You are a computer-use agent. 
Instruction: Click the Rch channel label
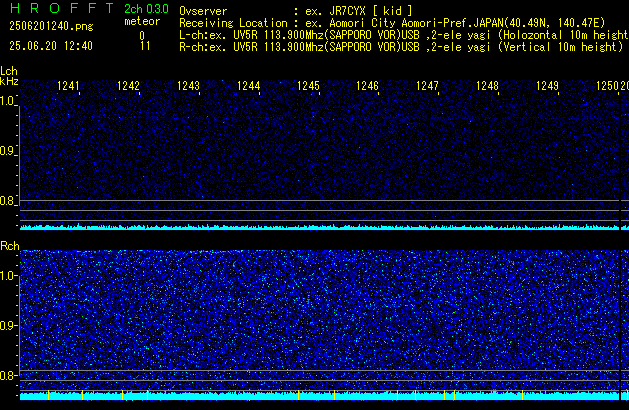point(10,246)
